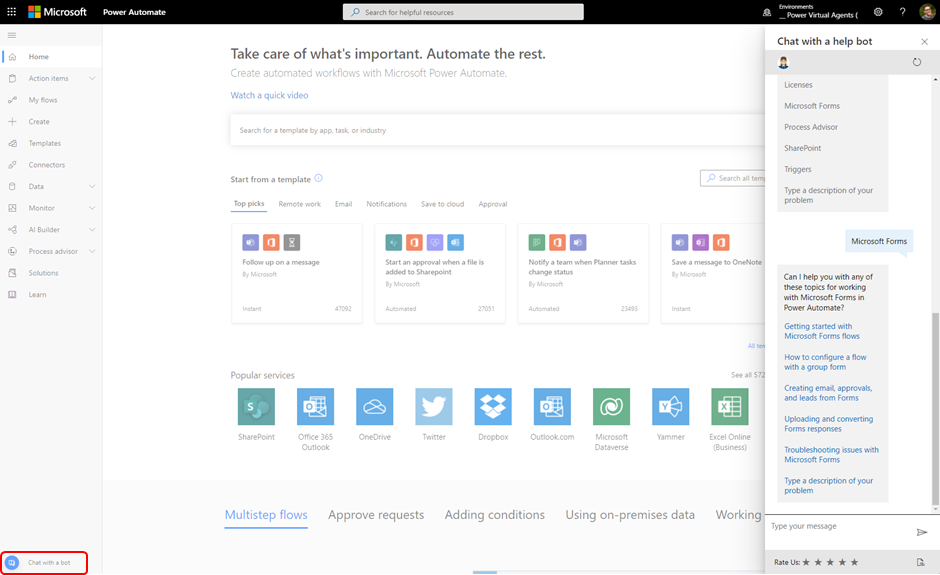Expand the Monitor menu chevron

pyautogui.click(x=92, y=208)
